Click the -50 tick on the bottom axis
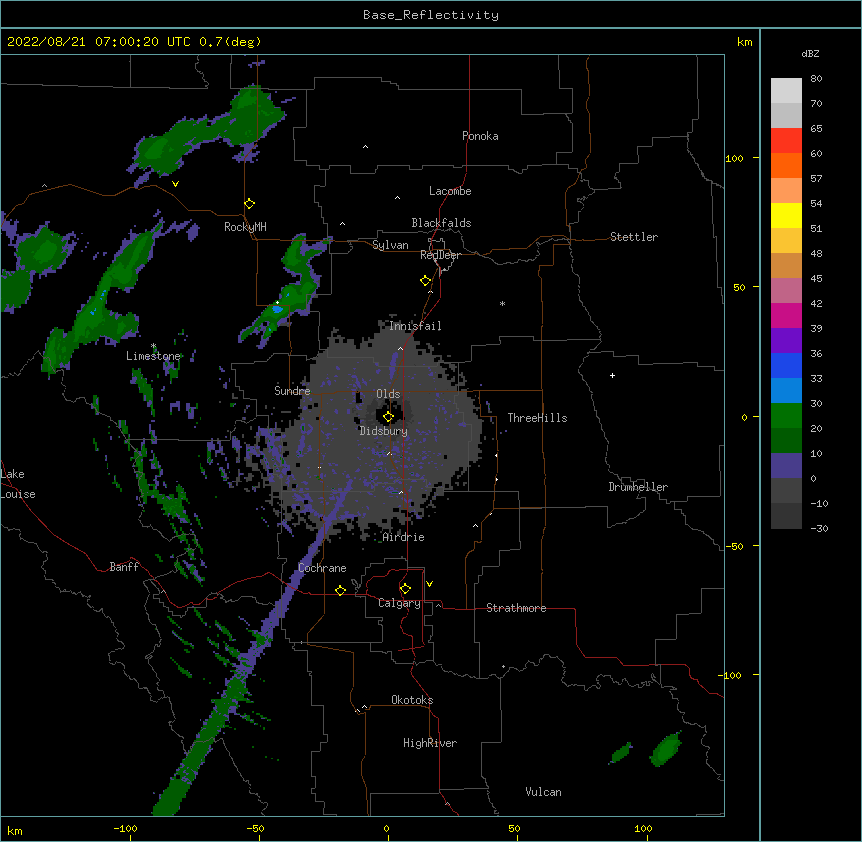Image resolution: width=862 pixels, height=842 pixels. (x=255, y=828)
